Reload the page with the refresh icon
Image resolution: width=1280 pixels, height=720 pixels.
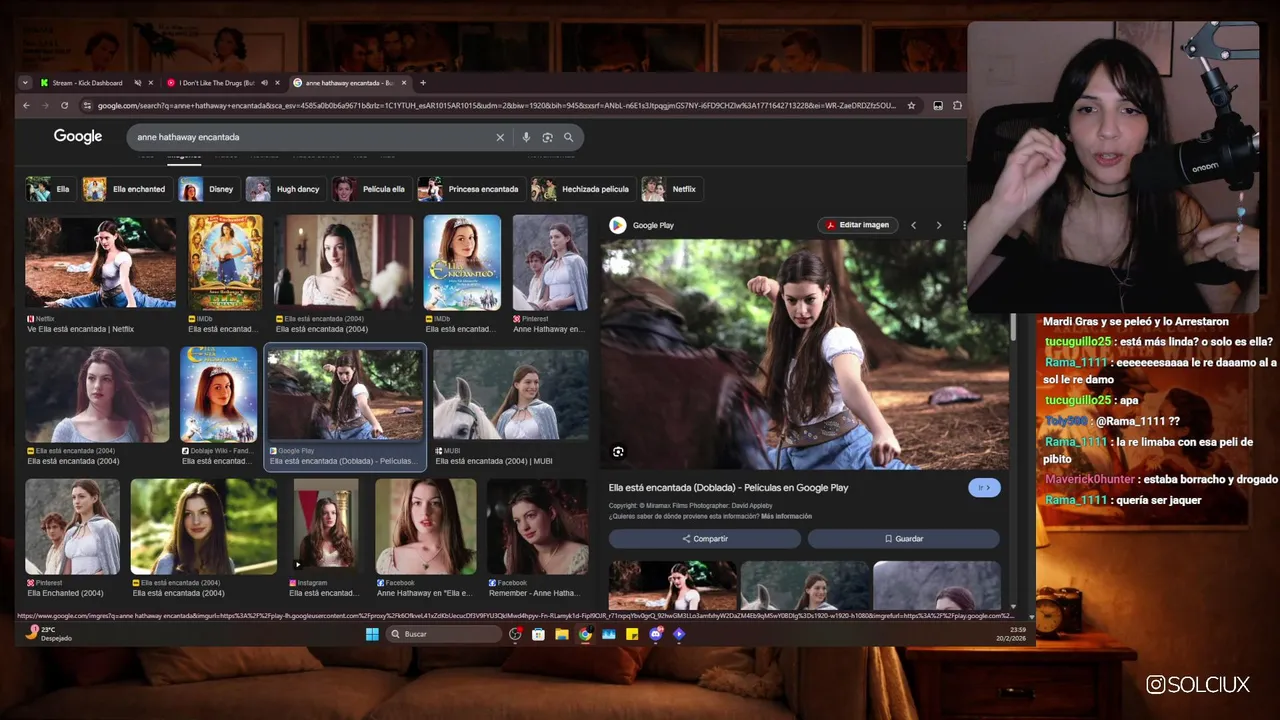(64, 105)
